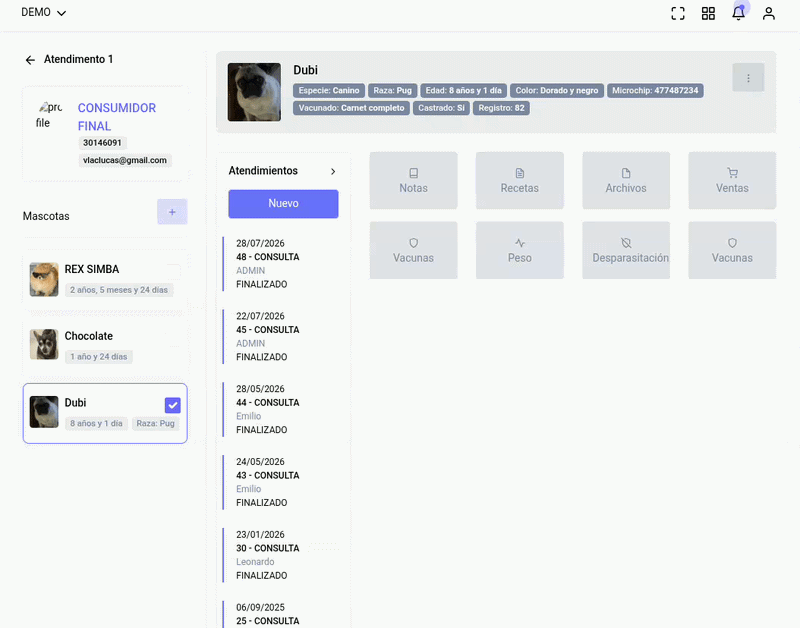
Task: Click the Color: Dorado y negro tag
Action: tap(557, 90)
